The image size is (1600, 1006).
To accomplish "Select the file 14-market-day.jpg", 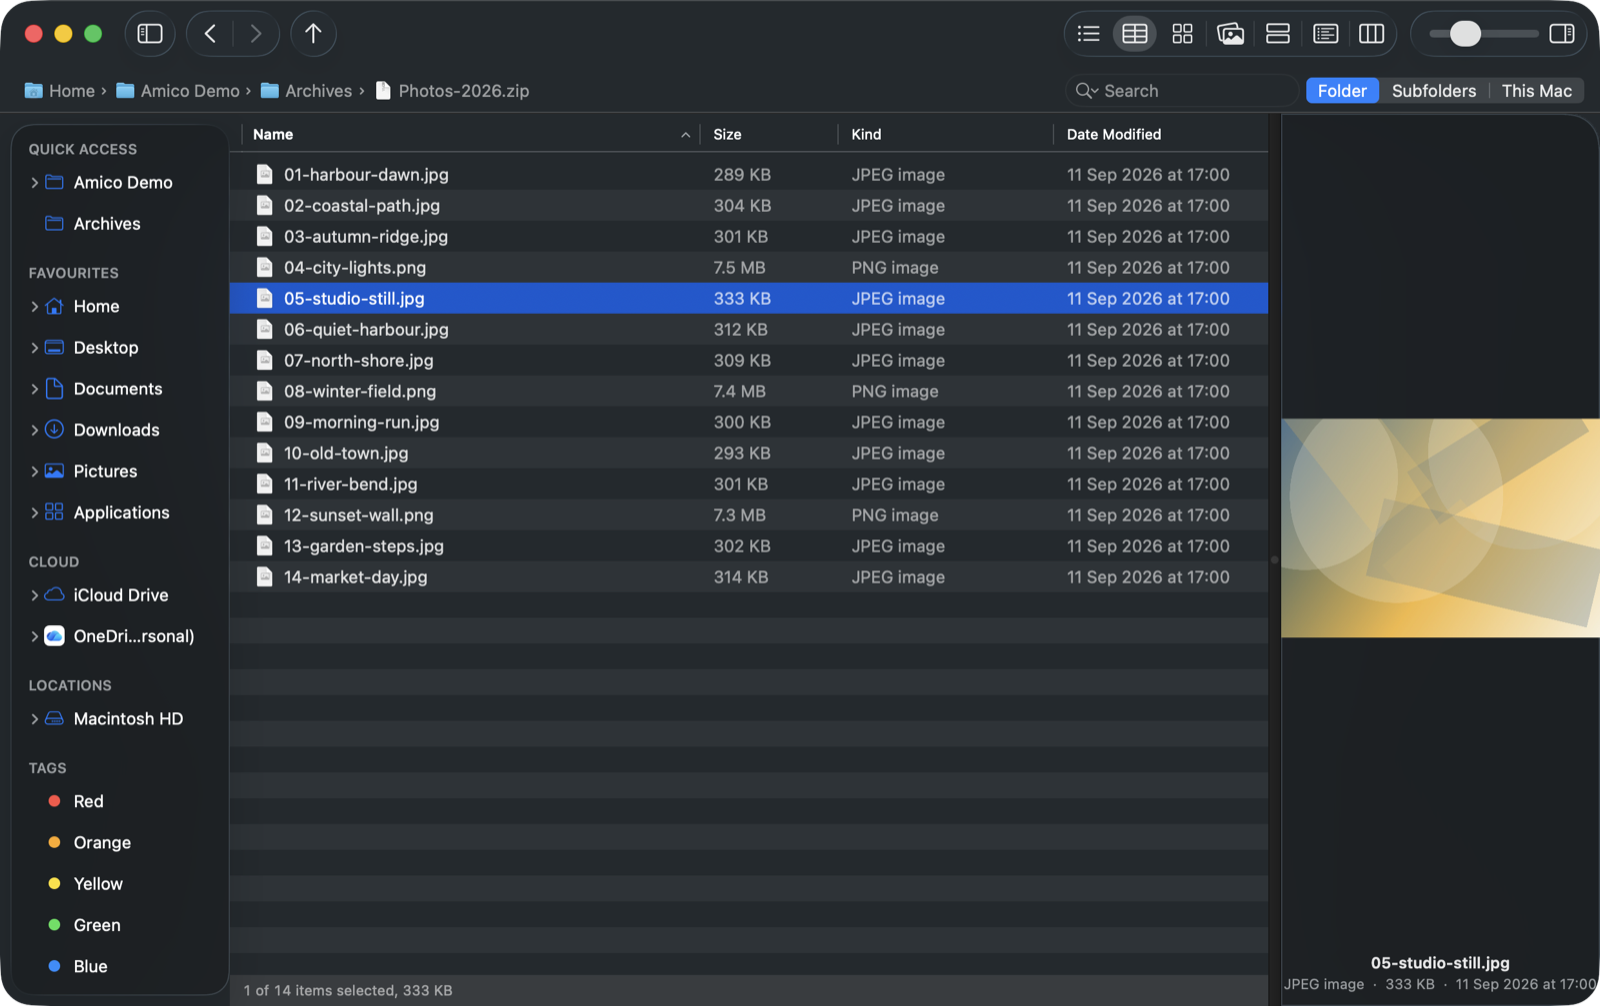I will 749,578.
